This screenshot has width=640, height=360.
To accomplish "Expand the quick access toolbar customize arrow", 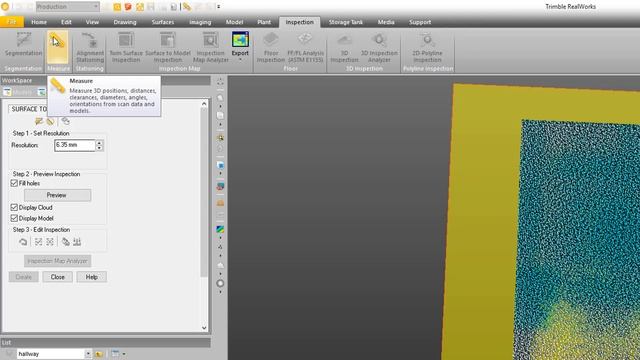I will click(x=218, y=7).
